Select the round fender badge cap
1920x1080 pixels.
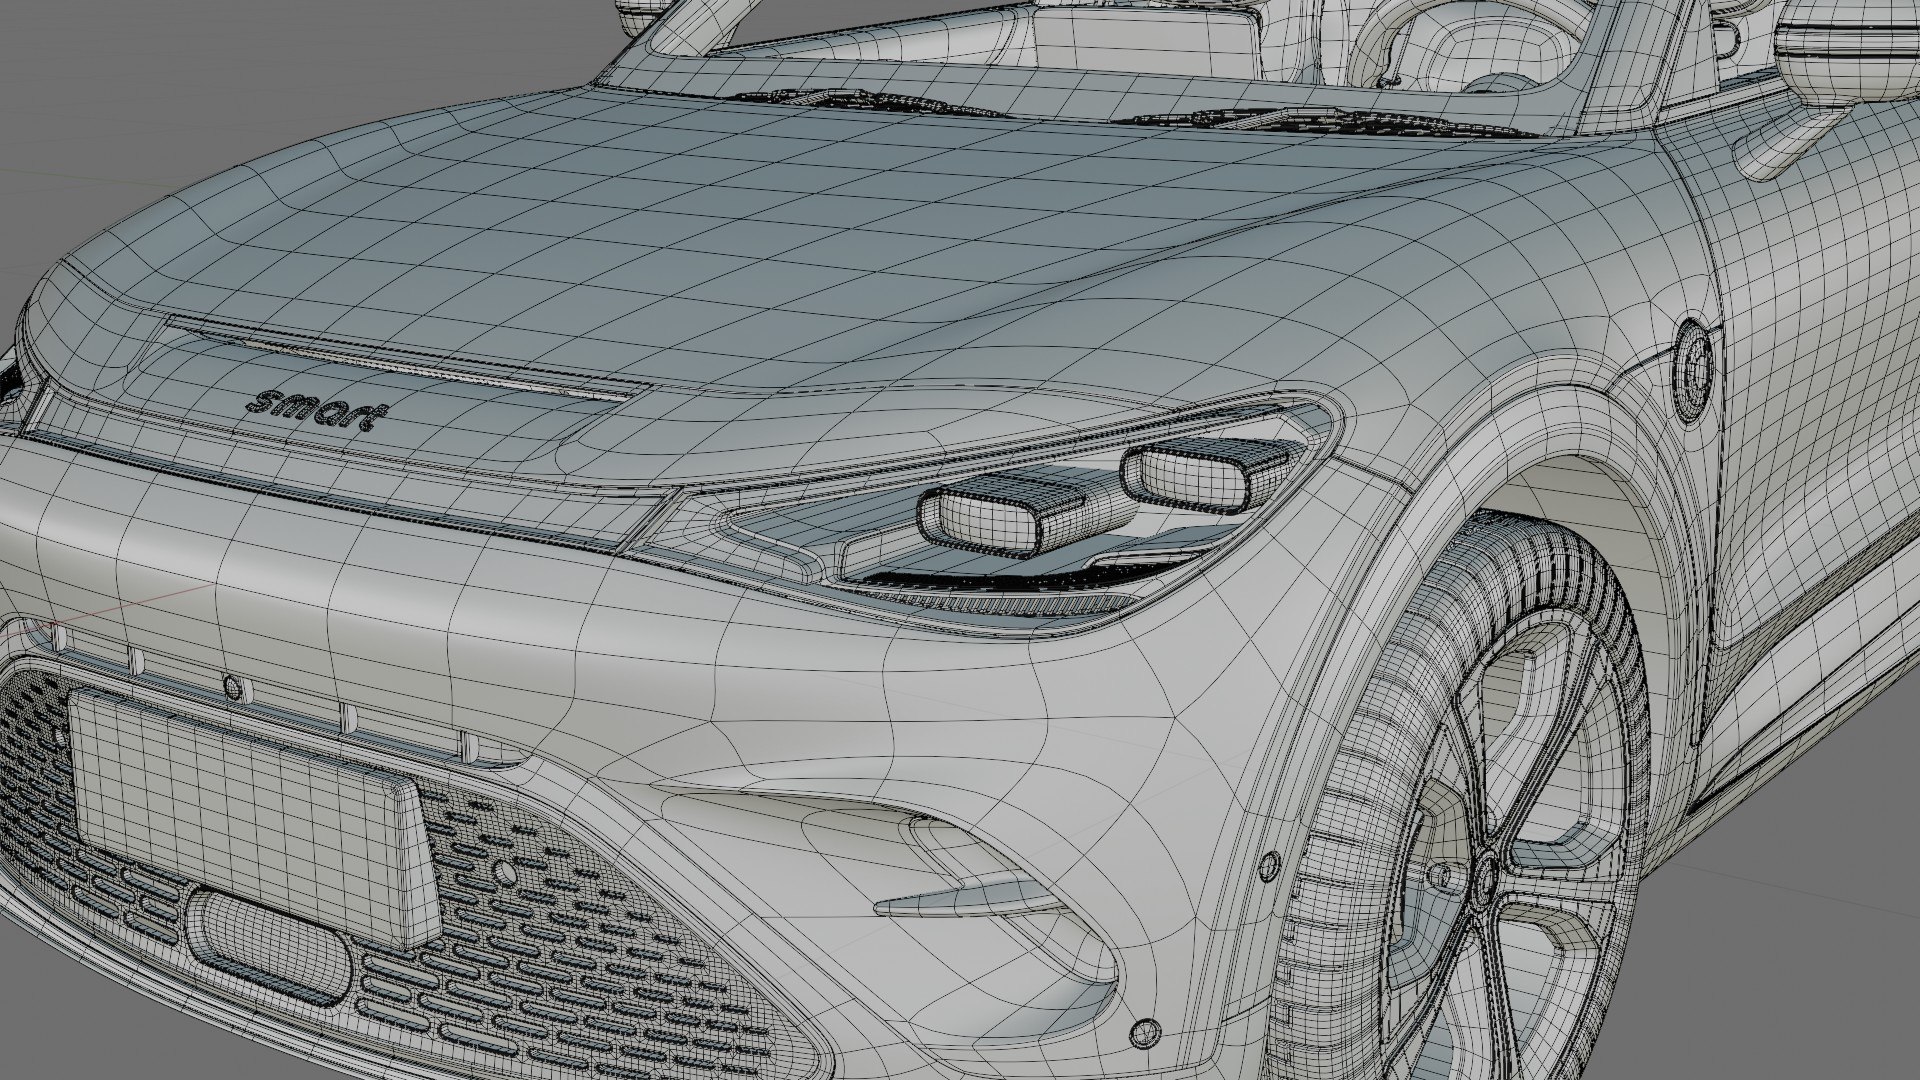coord(1695,369)
